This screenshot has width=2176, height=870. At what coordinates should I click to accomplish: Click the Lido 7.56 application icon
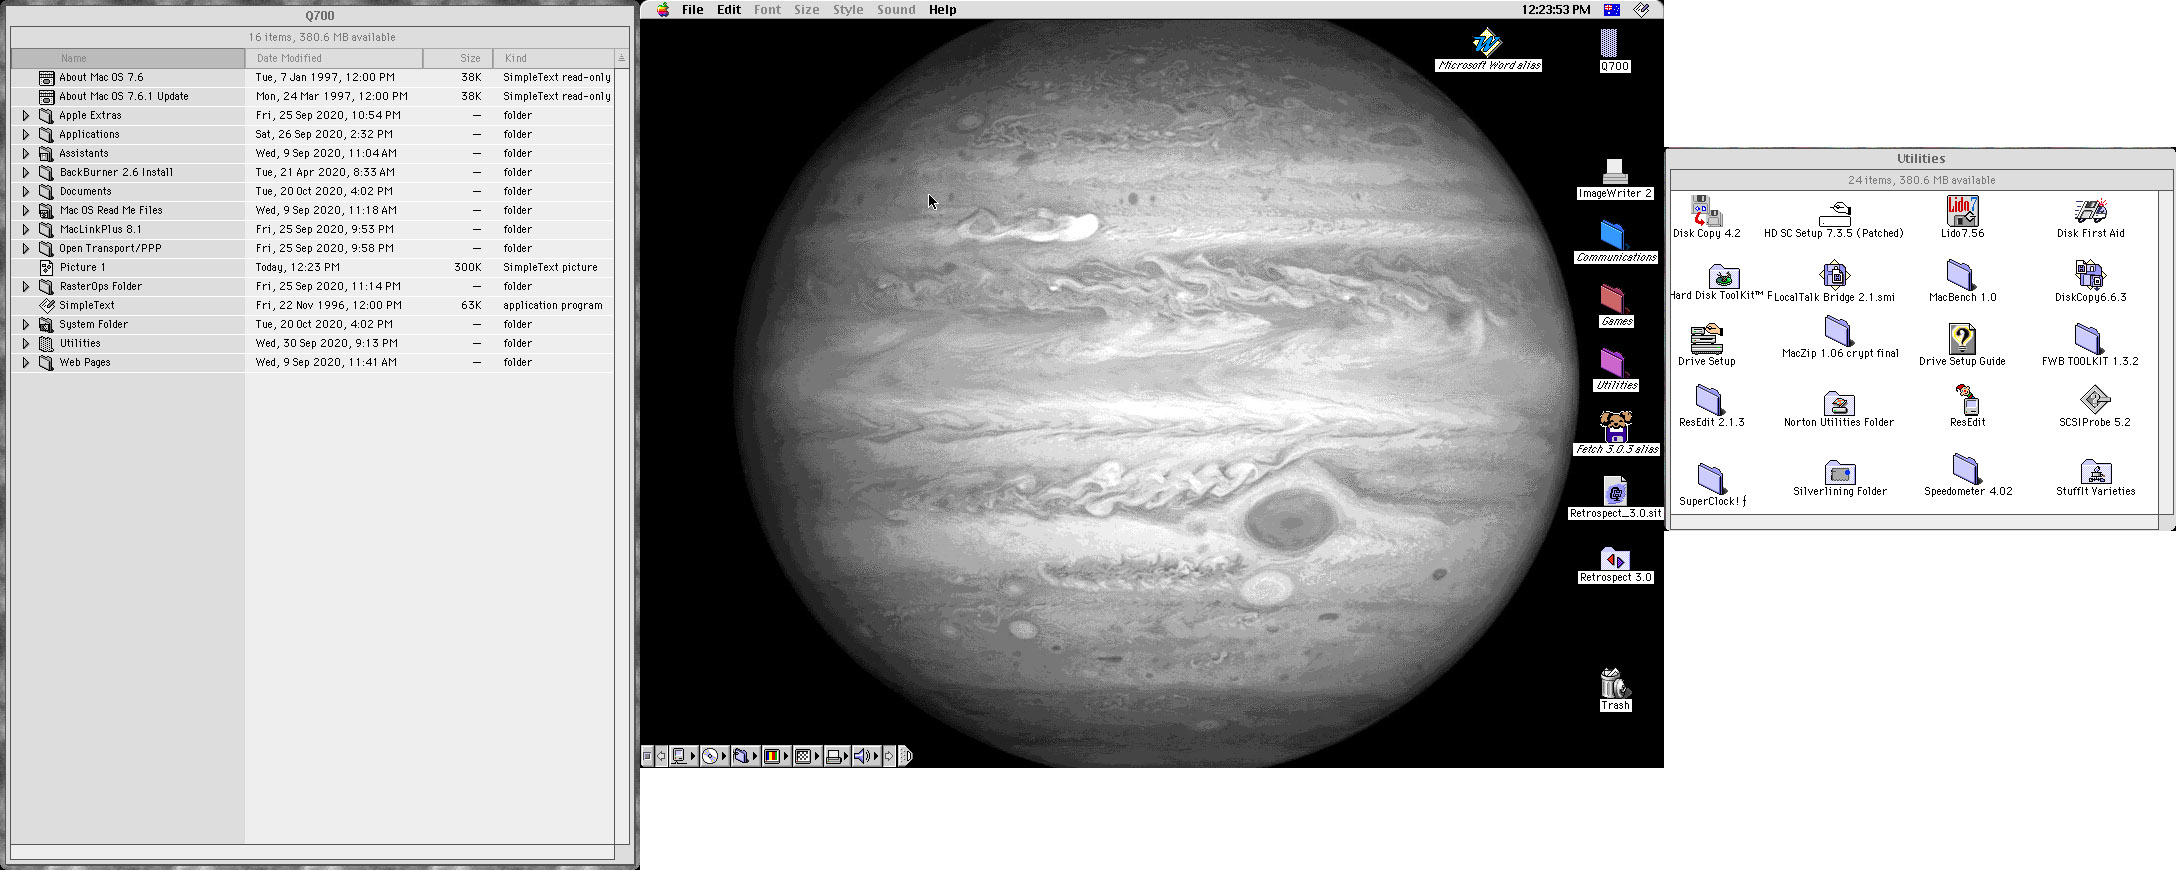click(1962, 211)
